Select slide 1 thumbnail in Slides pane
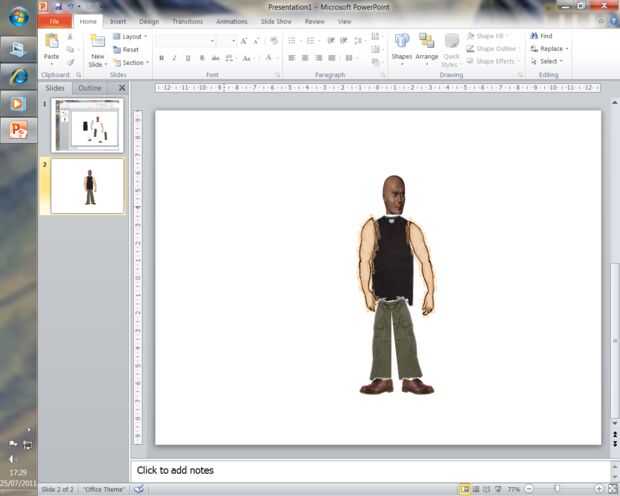 click(87, 125)
